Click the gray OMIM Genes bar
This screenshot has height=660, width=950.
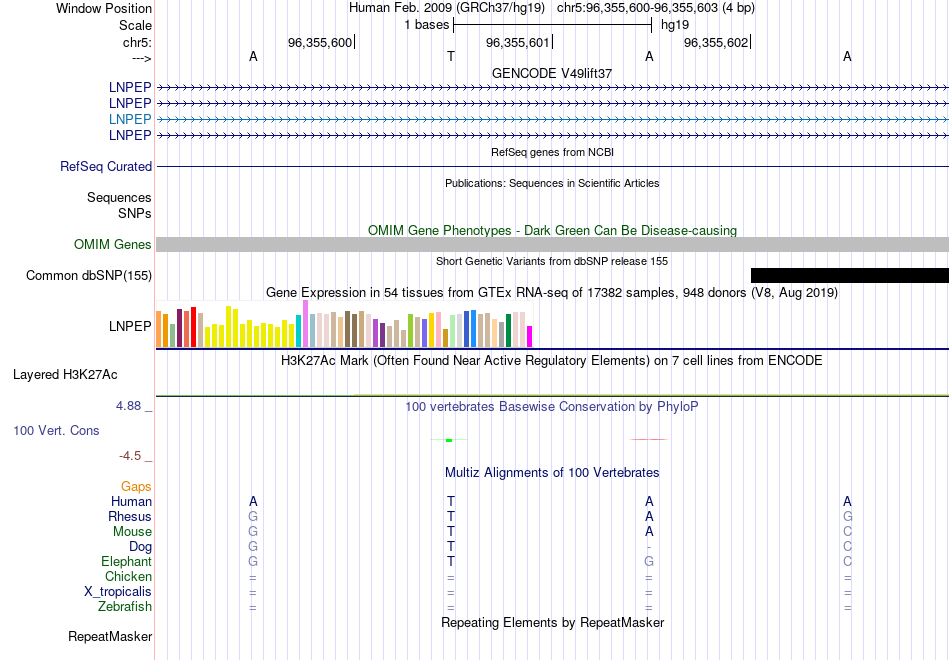click(x=552, y=244)
